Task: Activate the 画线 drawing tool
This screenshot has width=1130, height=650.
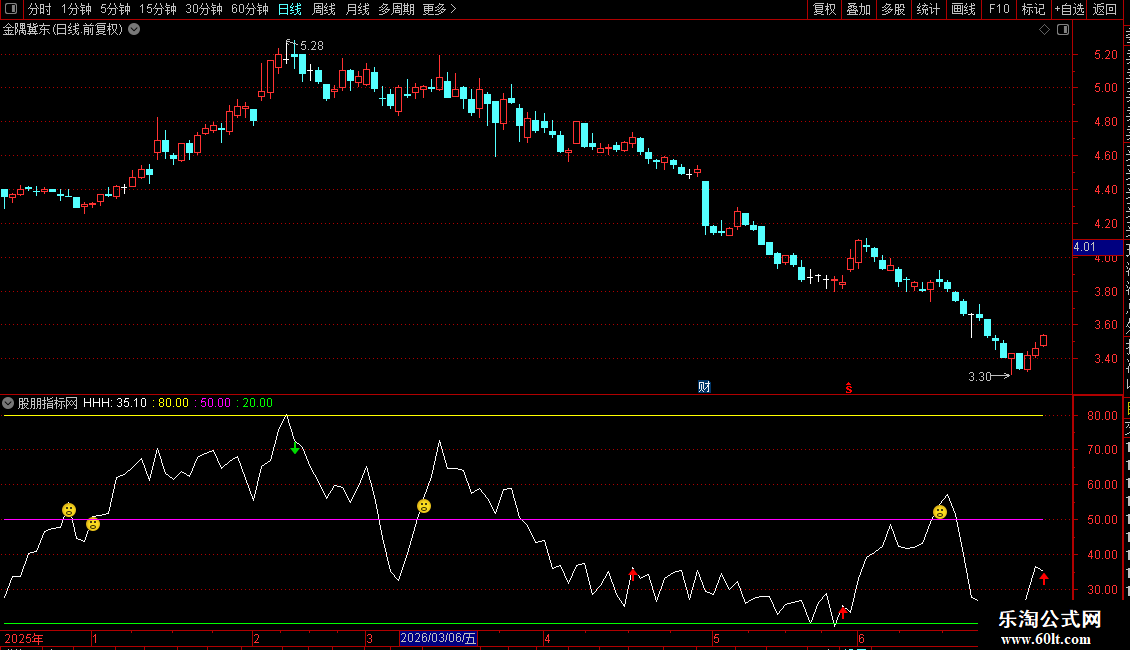Action: (x=963, y=9)
